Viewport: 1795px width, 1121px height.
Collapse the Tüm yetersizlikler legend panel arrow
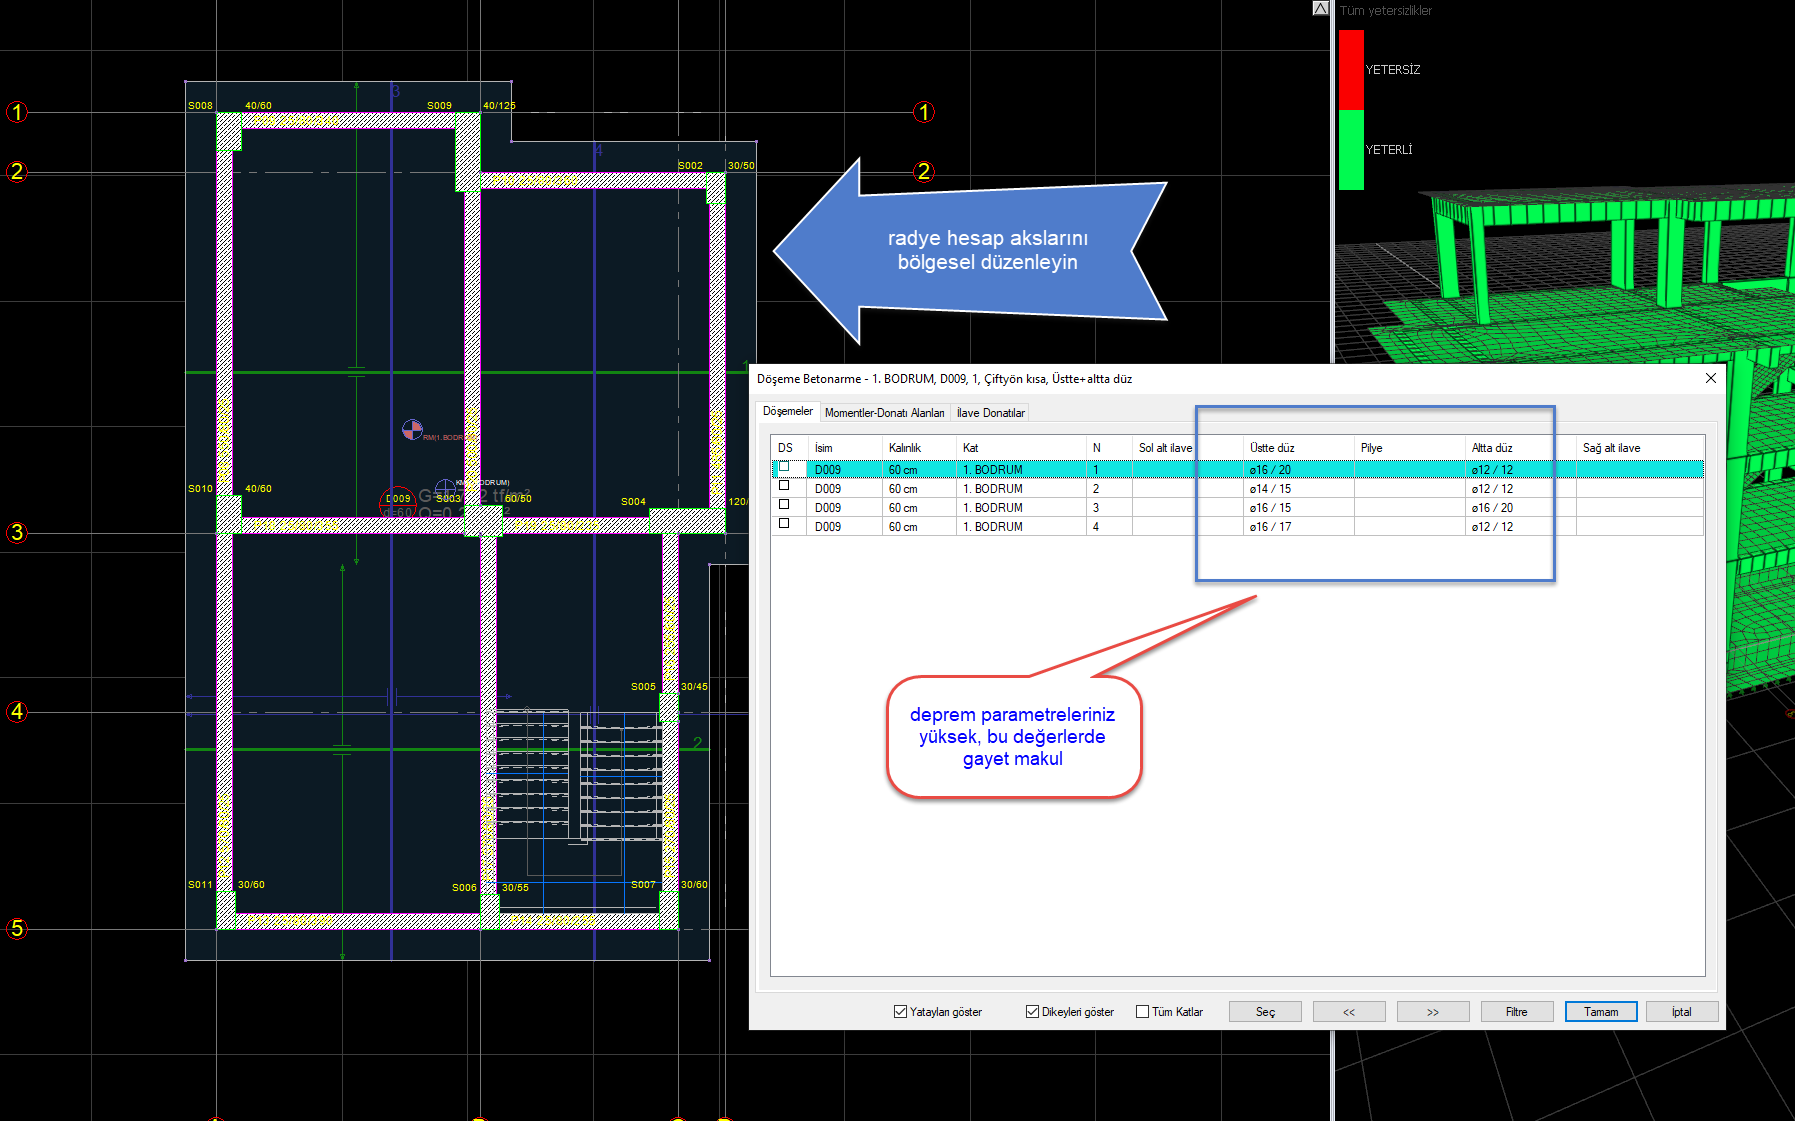(1320, 8)
